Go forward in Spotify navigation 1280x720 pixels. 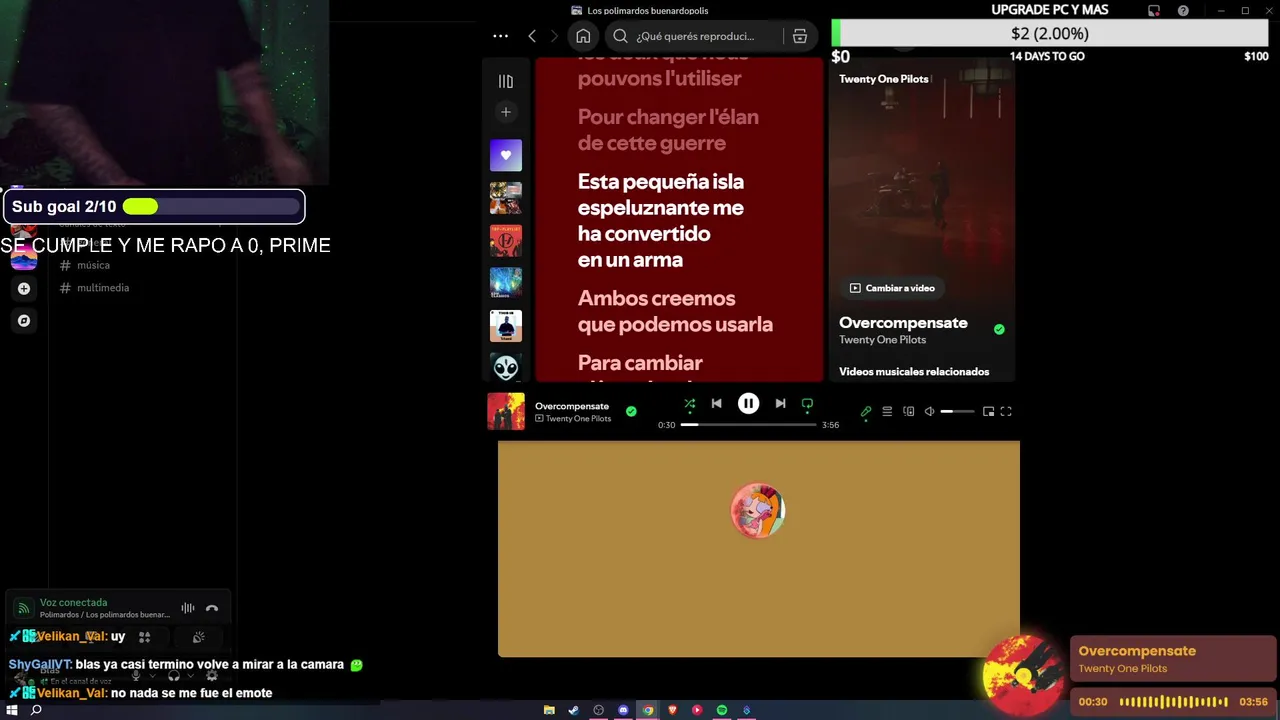[x=554, y=36]
